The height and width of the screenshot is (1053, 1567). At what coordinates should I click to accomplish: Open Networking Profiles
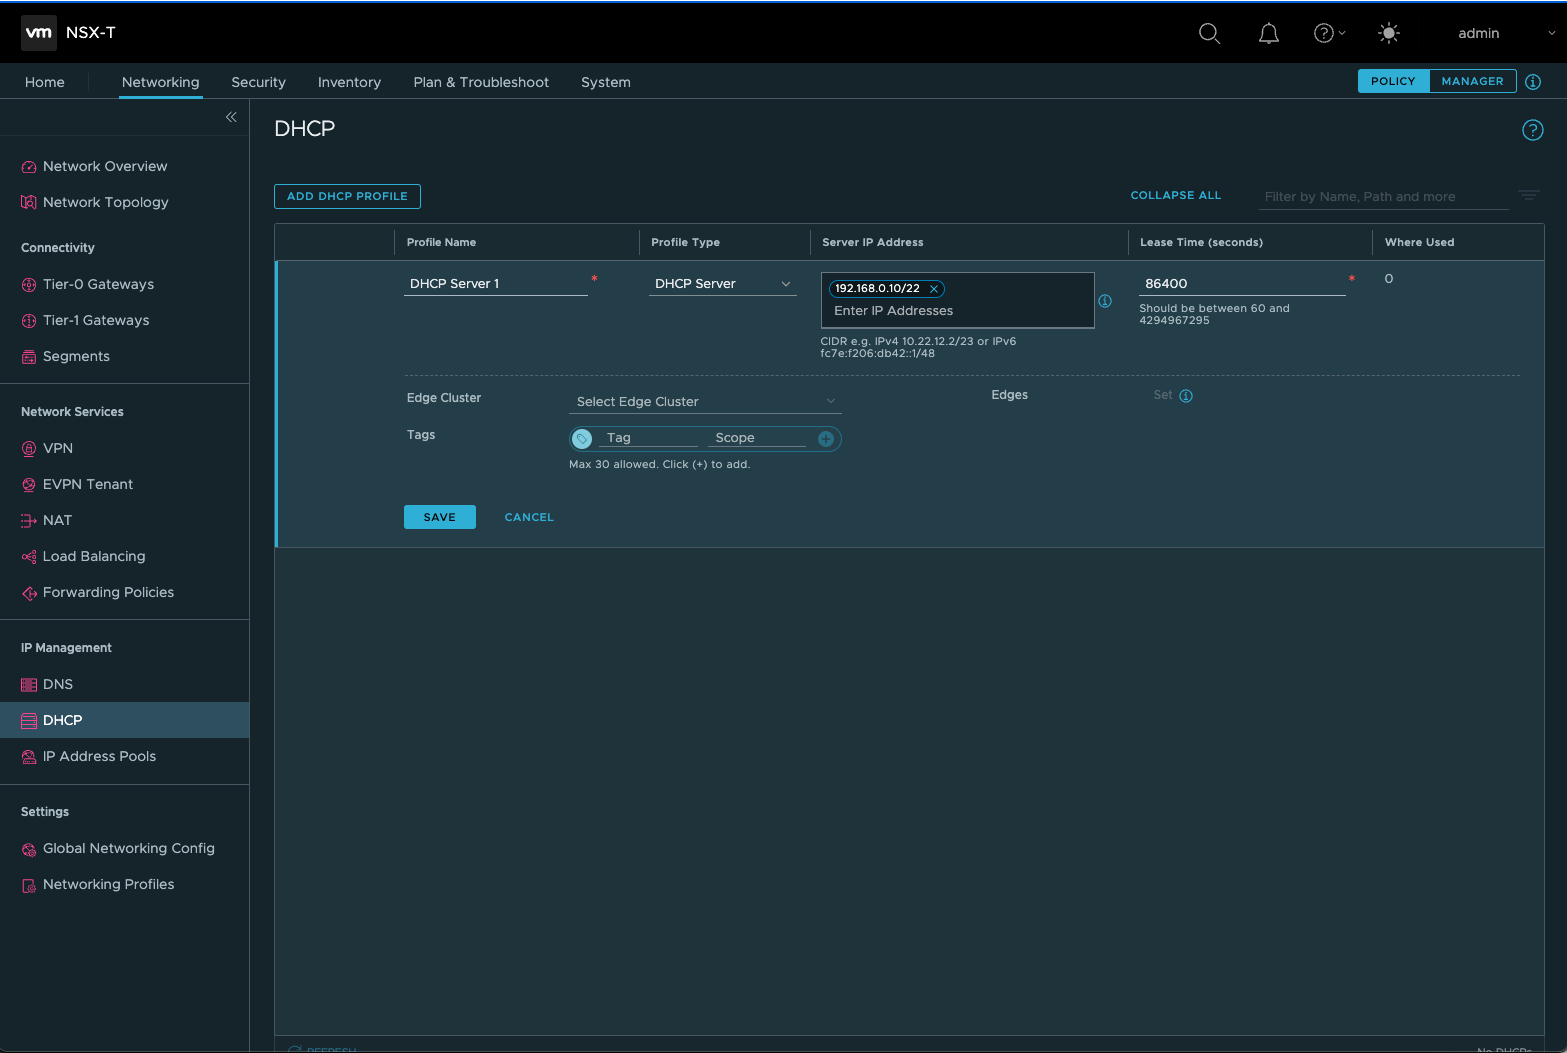point(108,884)
